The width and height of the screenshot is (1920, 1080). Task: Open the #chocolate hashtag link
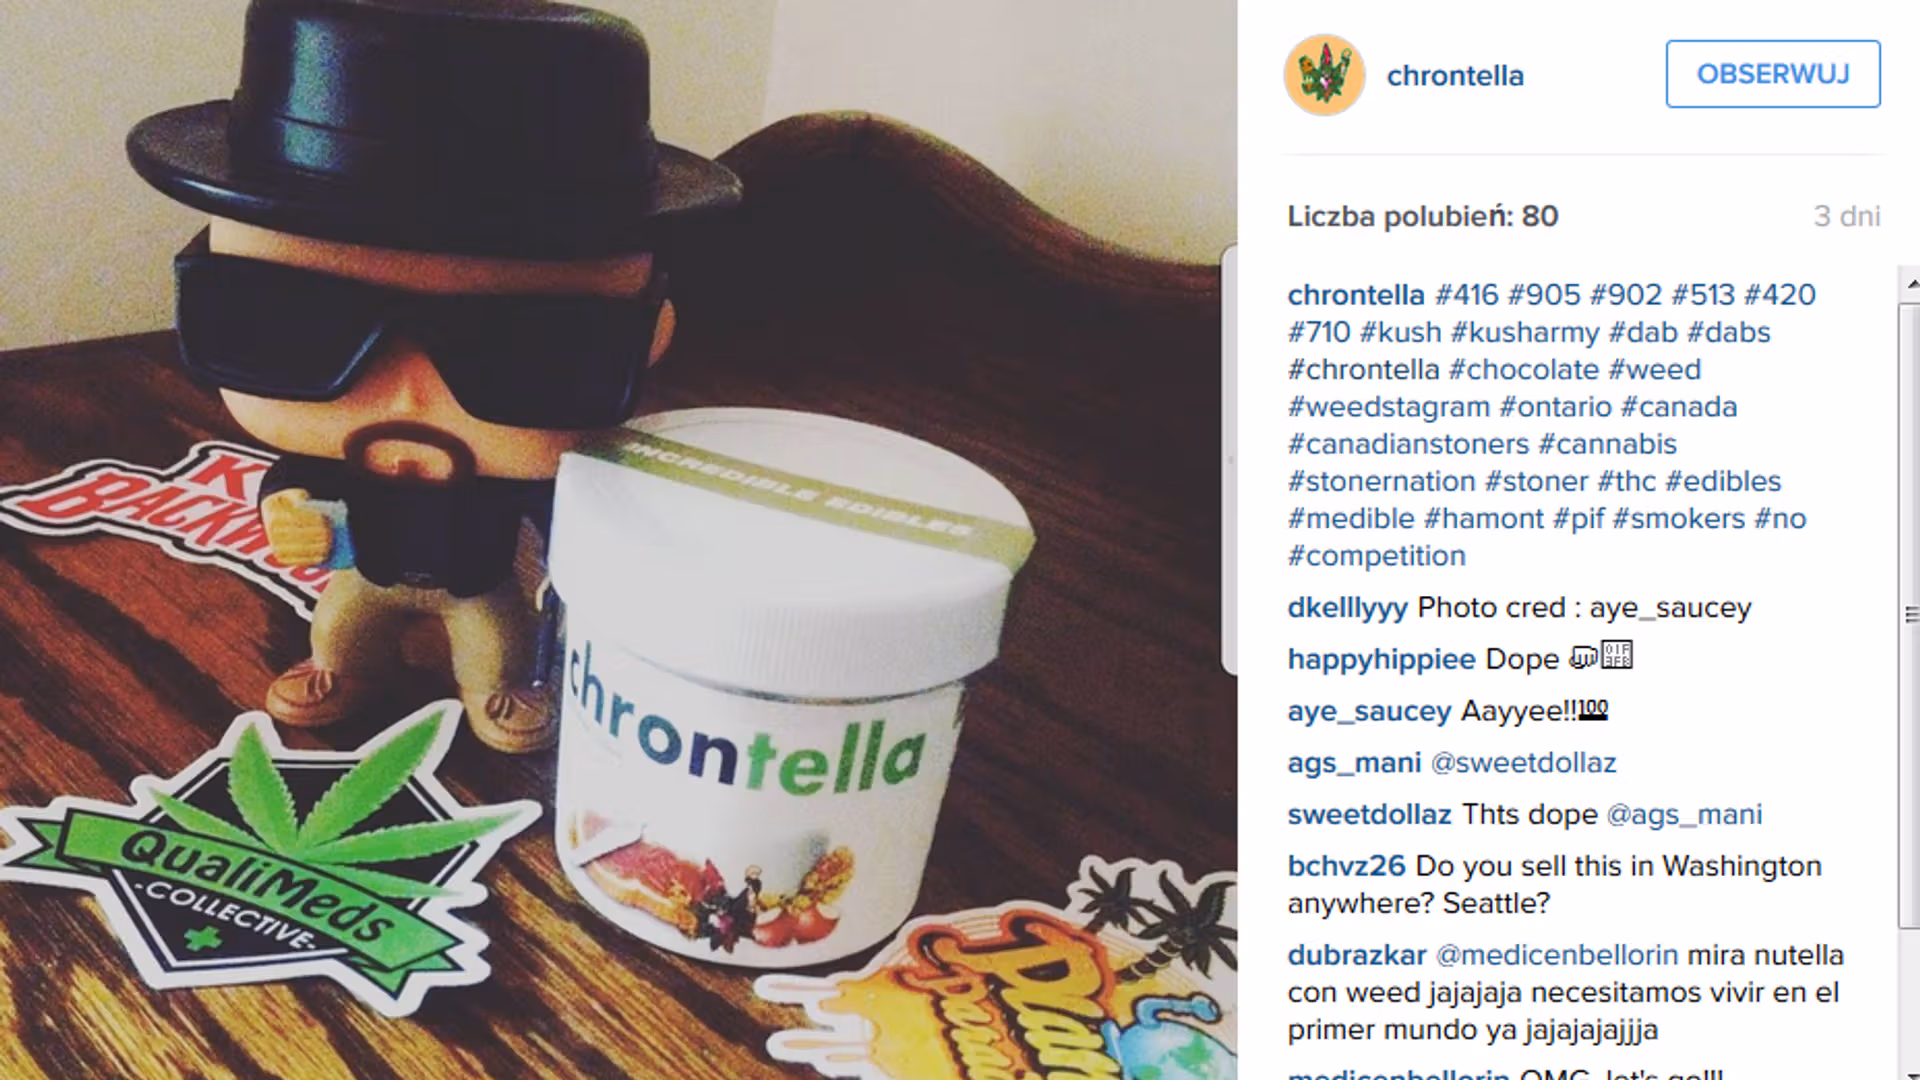tap(1524, 369)
